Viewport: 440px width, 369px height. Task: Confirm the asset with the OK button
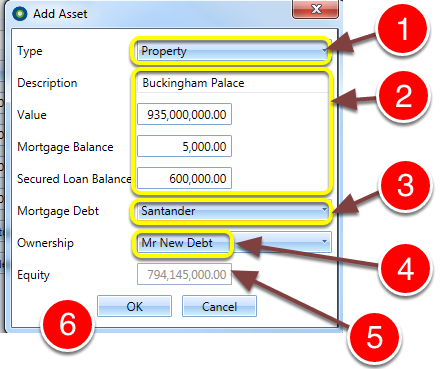pyautogui.click(x=134, y=306)
